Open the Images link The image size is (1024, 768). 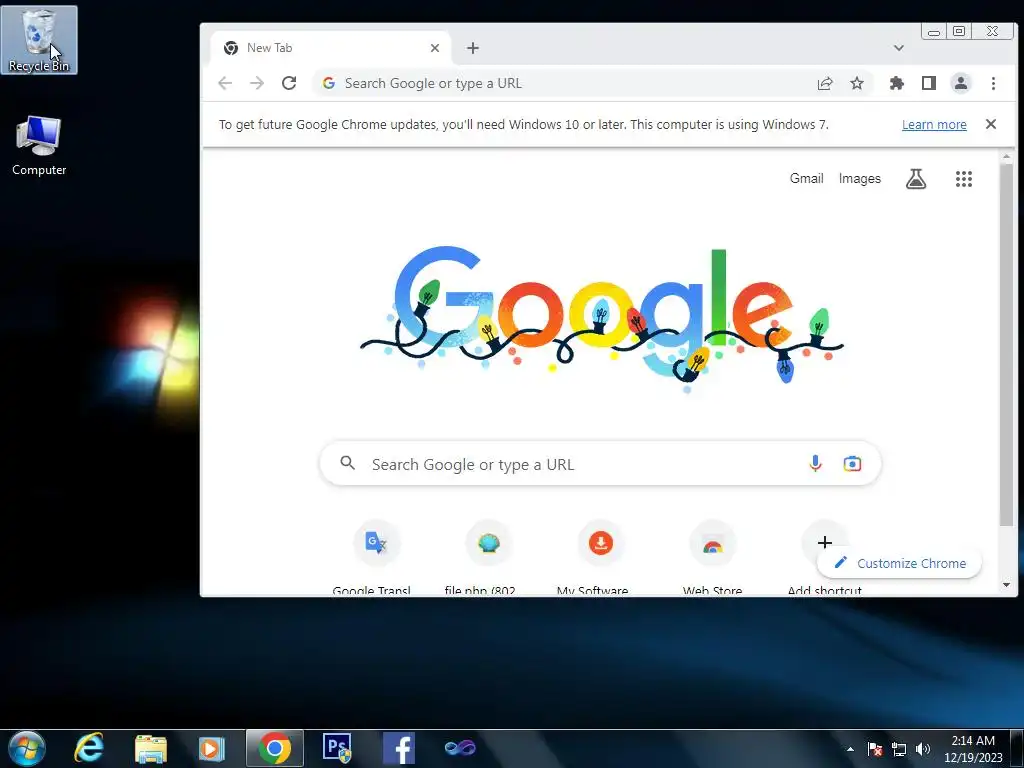859,178
